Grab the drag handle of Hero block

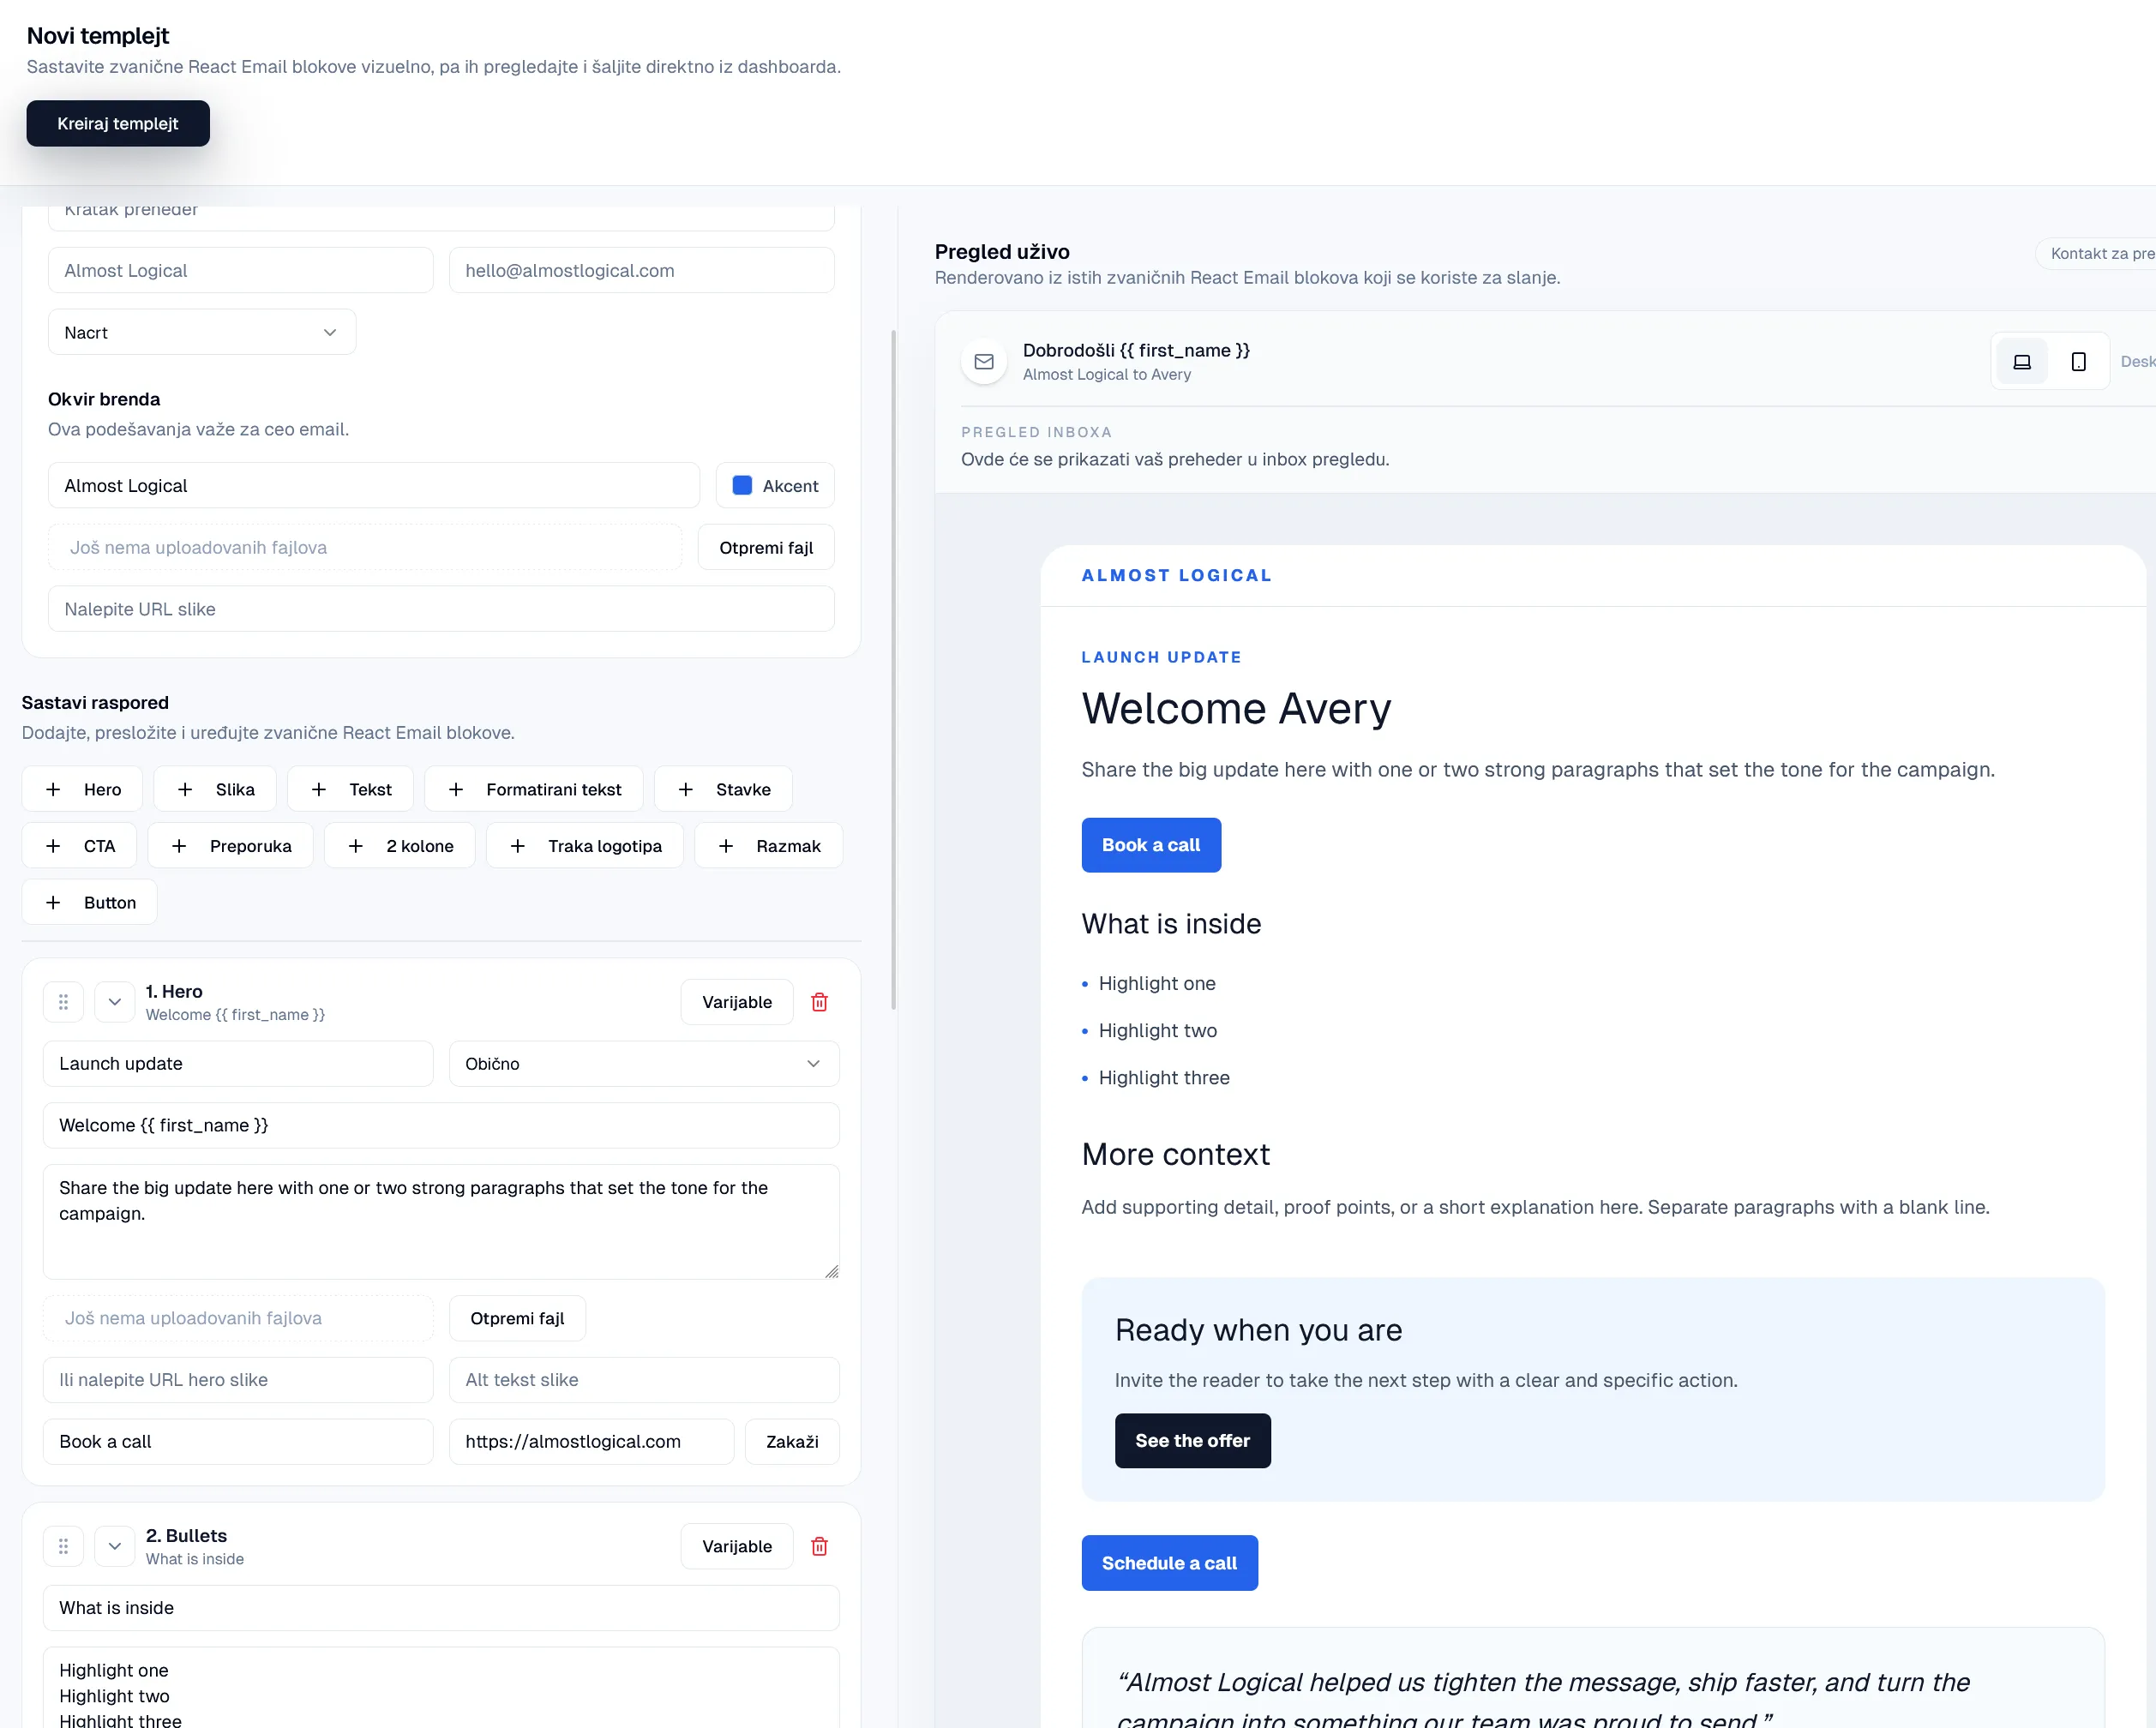pos(63,1002)
